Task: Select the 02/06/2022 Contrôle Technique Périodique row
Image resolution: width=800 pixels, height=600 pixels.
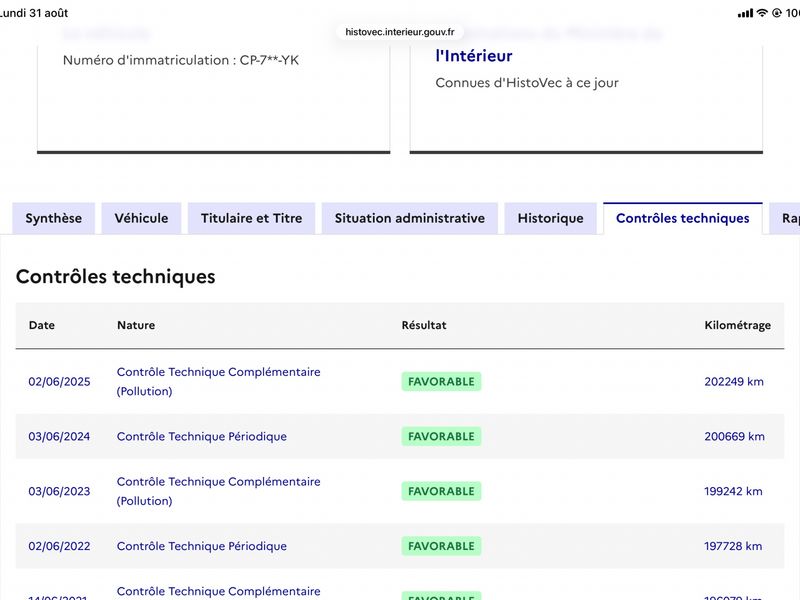Action: click(399, 546)
